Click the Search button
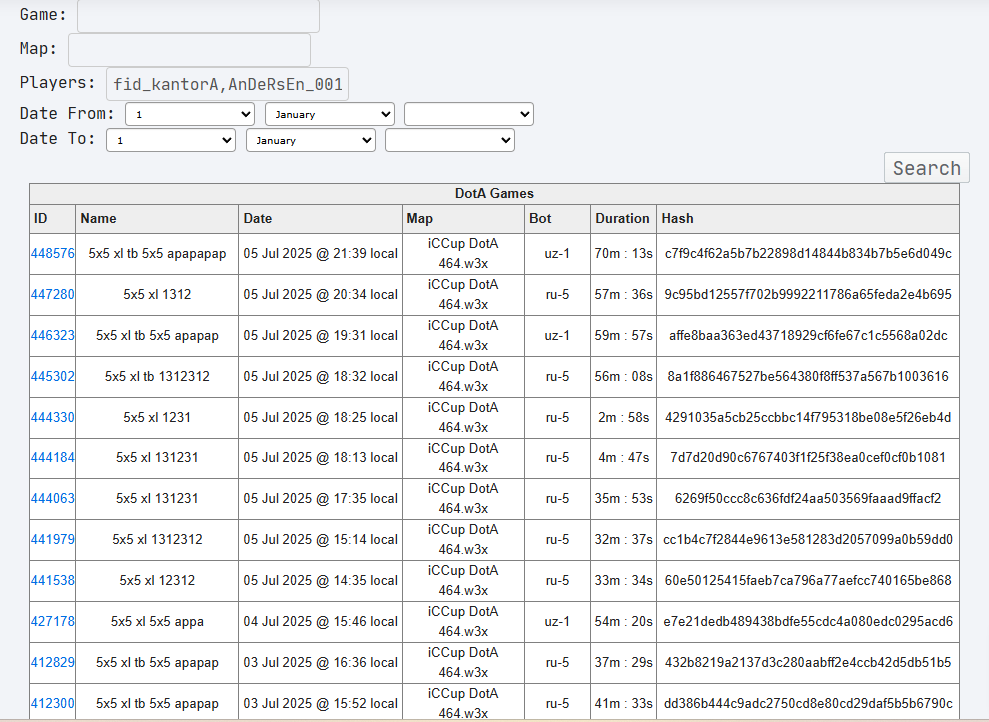 click(927, 168)
